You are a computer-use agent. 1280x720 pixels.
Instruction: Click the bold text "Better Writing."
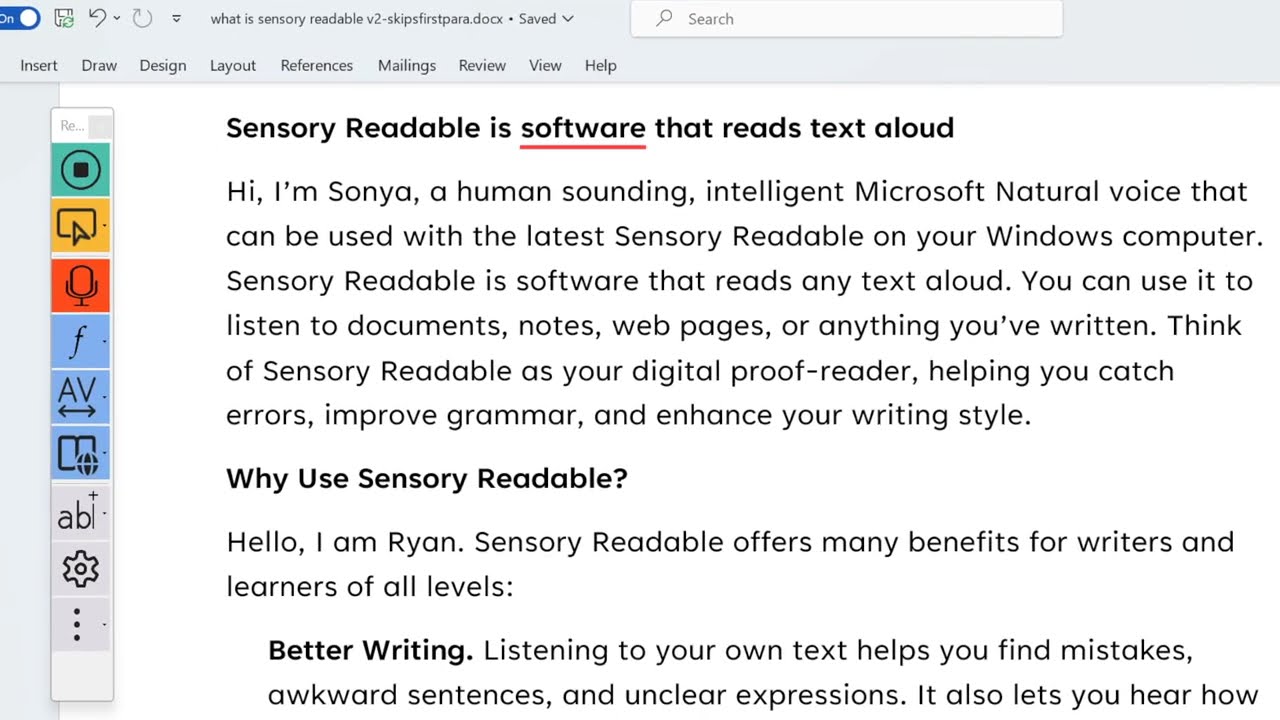pyautogui.click(x=370, y=651)
